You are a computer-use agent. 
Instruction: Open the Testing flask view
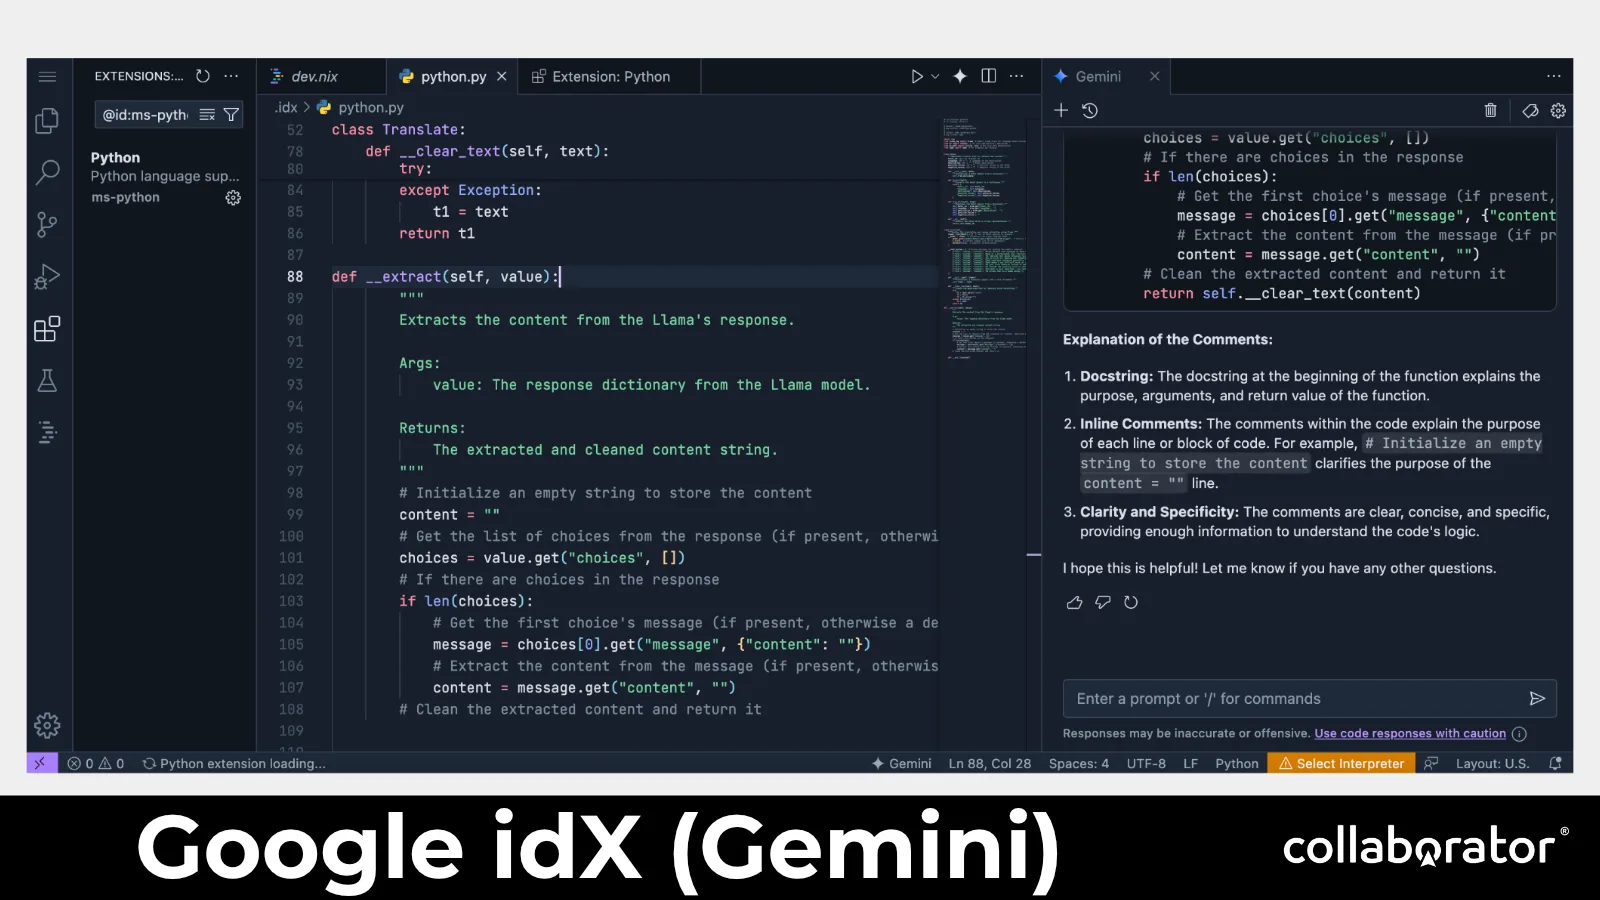tap(47, 381)
